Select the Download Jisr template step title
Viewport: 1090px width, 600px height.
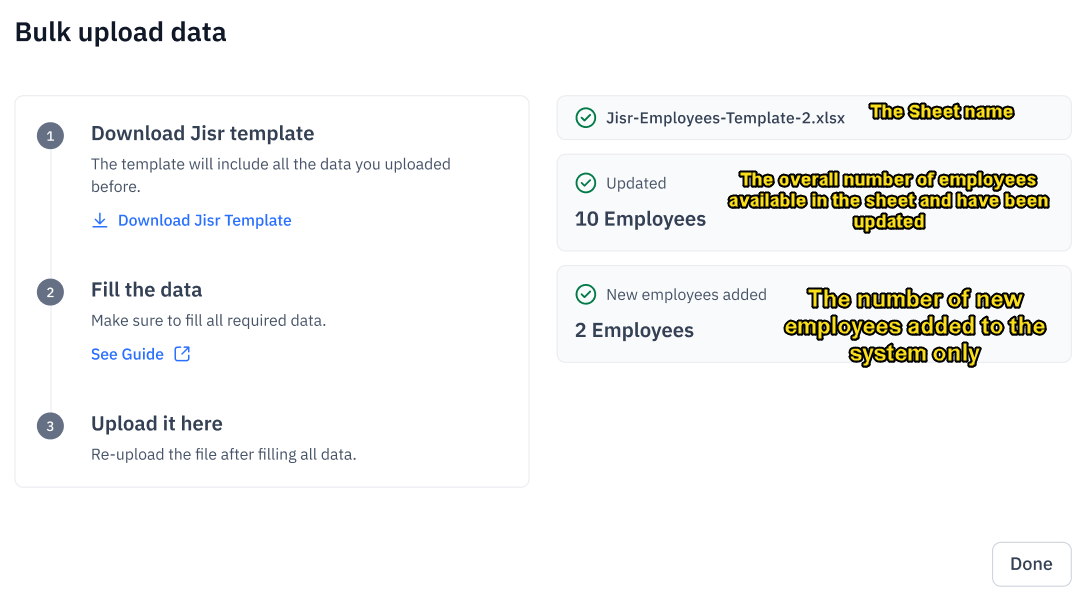(202, 133)
